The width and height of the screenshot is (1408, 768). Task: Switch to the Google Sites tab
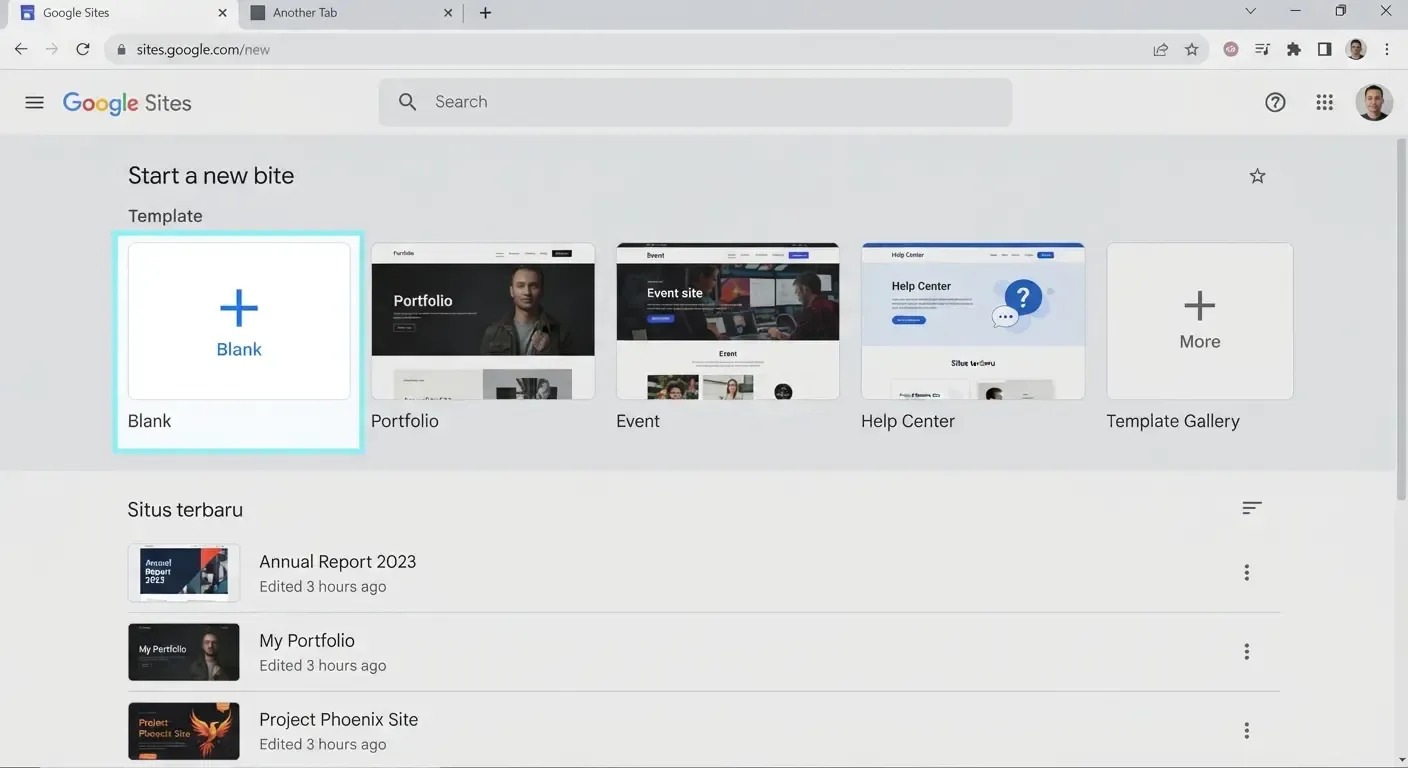click(120, 13)
